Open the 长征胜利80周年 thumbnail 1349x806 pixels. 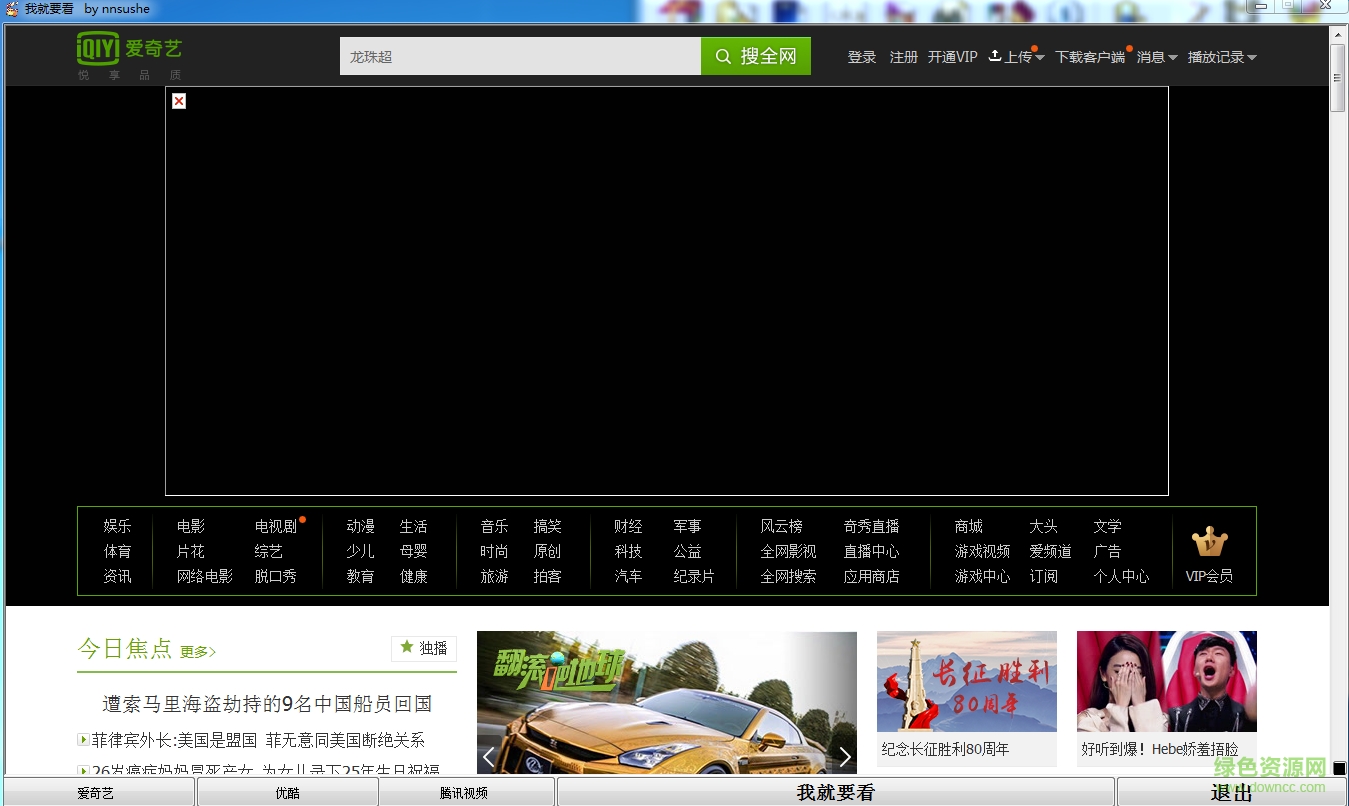pos(966,681)
